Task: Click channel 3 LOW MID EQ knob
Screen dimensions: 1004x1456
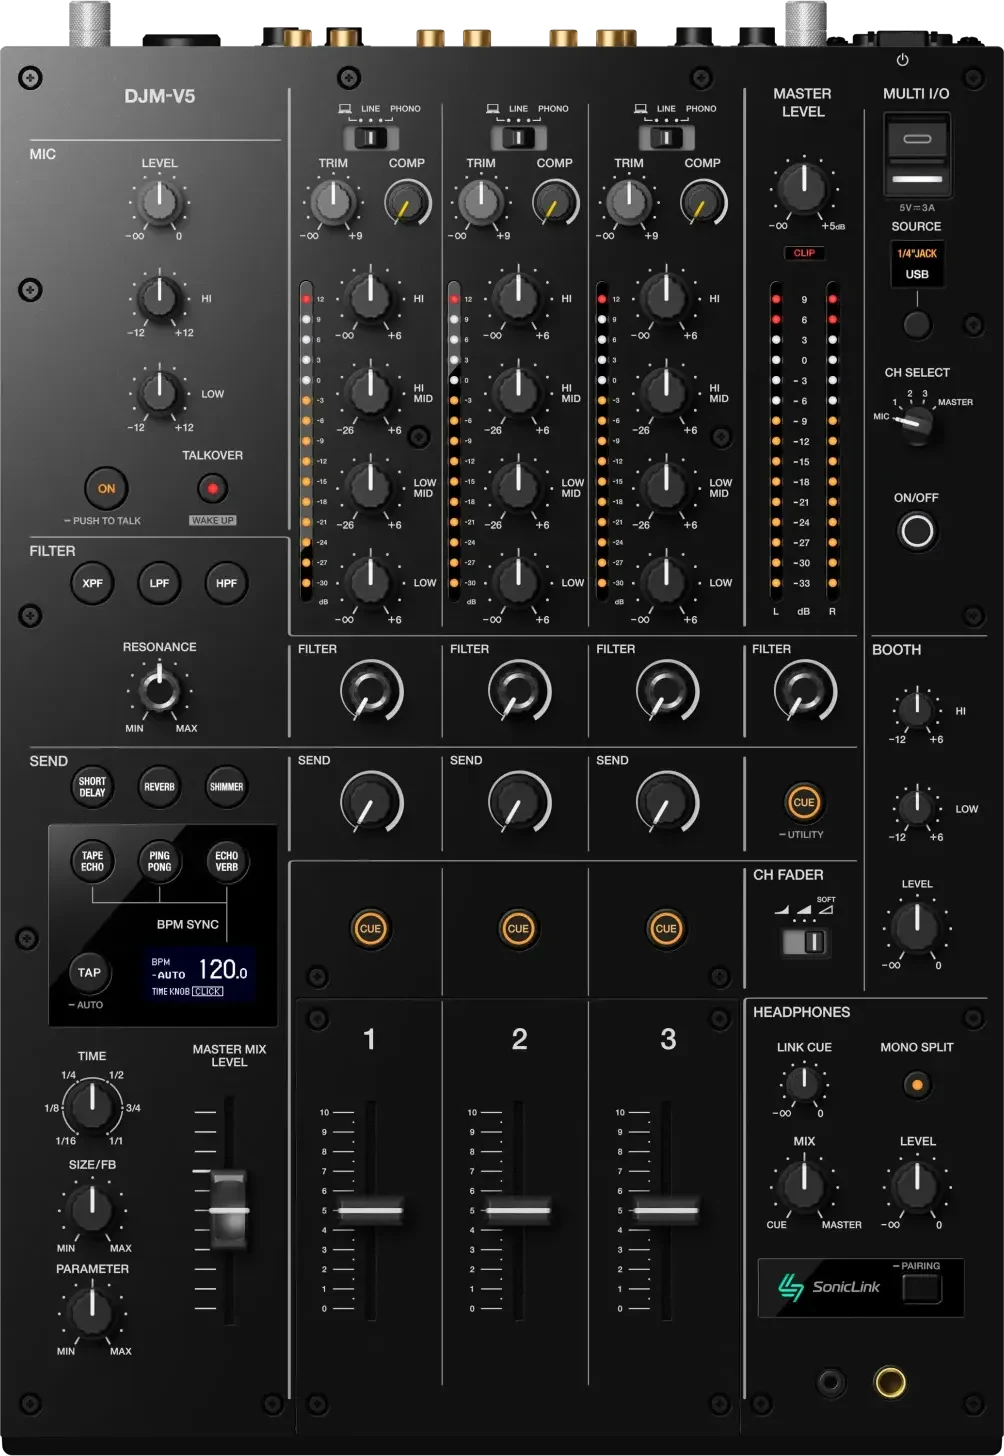Action: (x=666, y=486)
